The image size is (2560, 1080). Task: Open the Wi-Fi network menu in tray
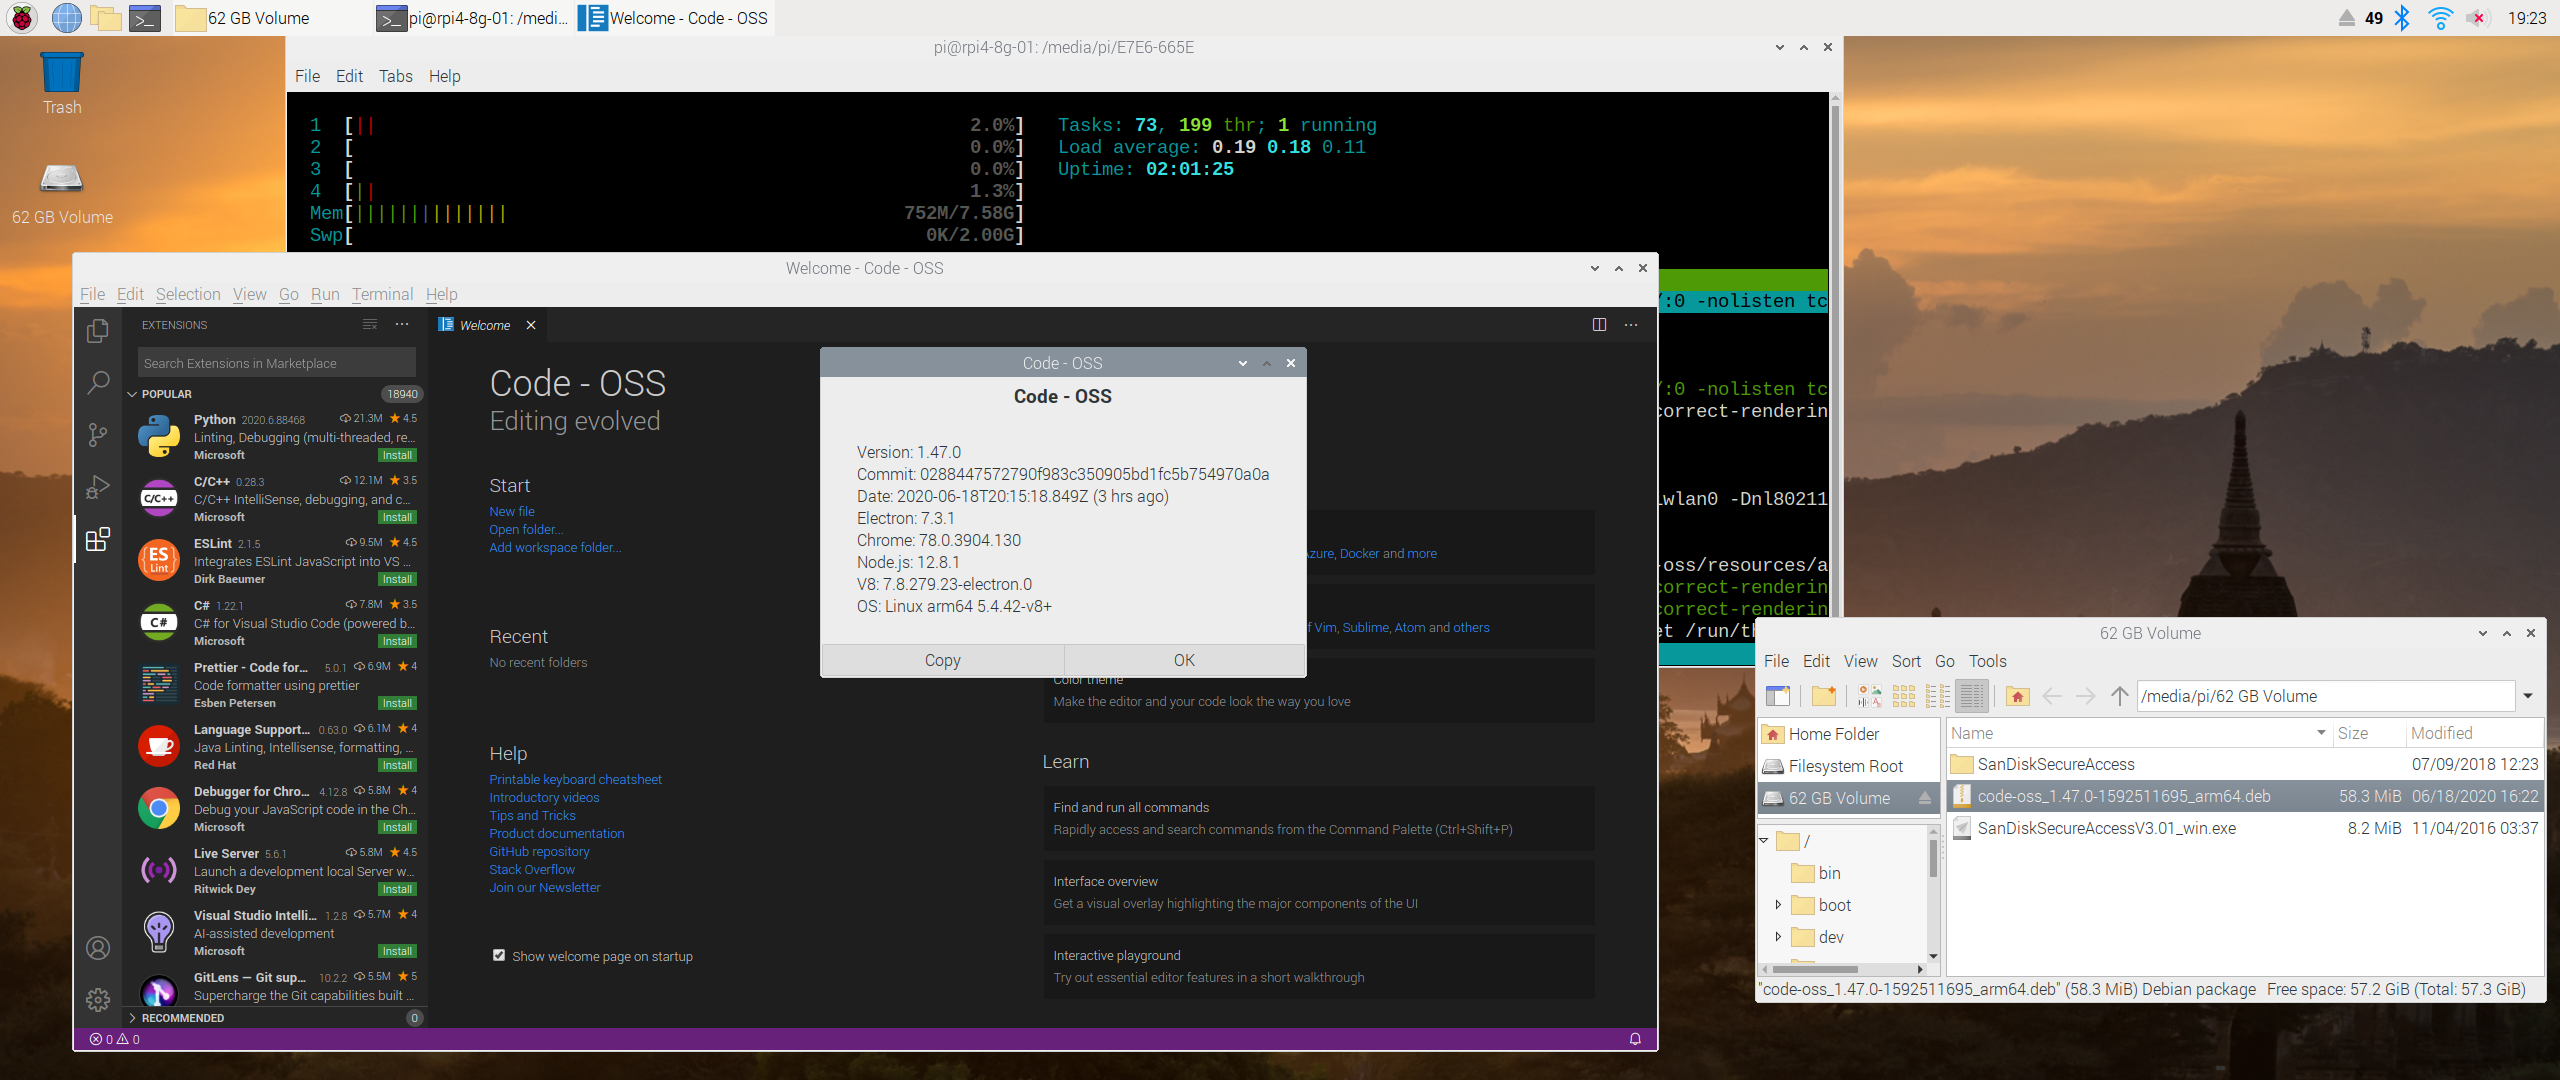click(x=2440, y=18)
